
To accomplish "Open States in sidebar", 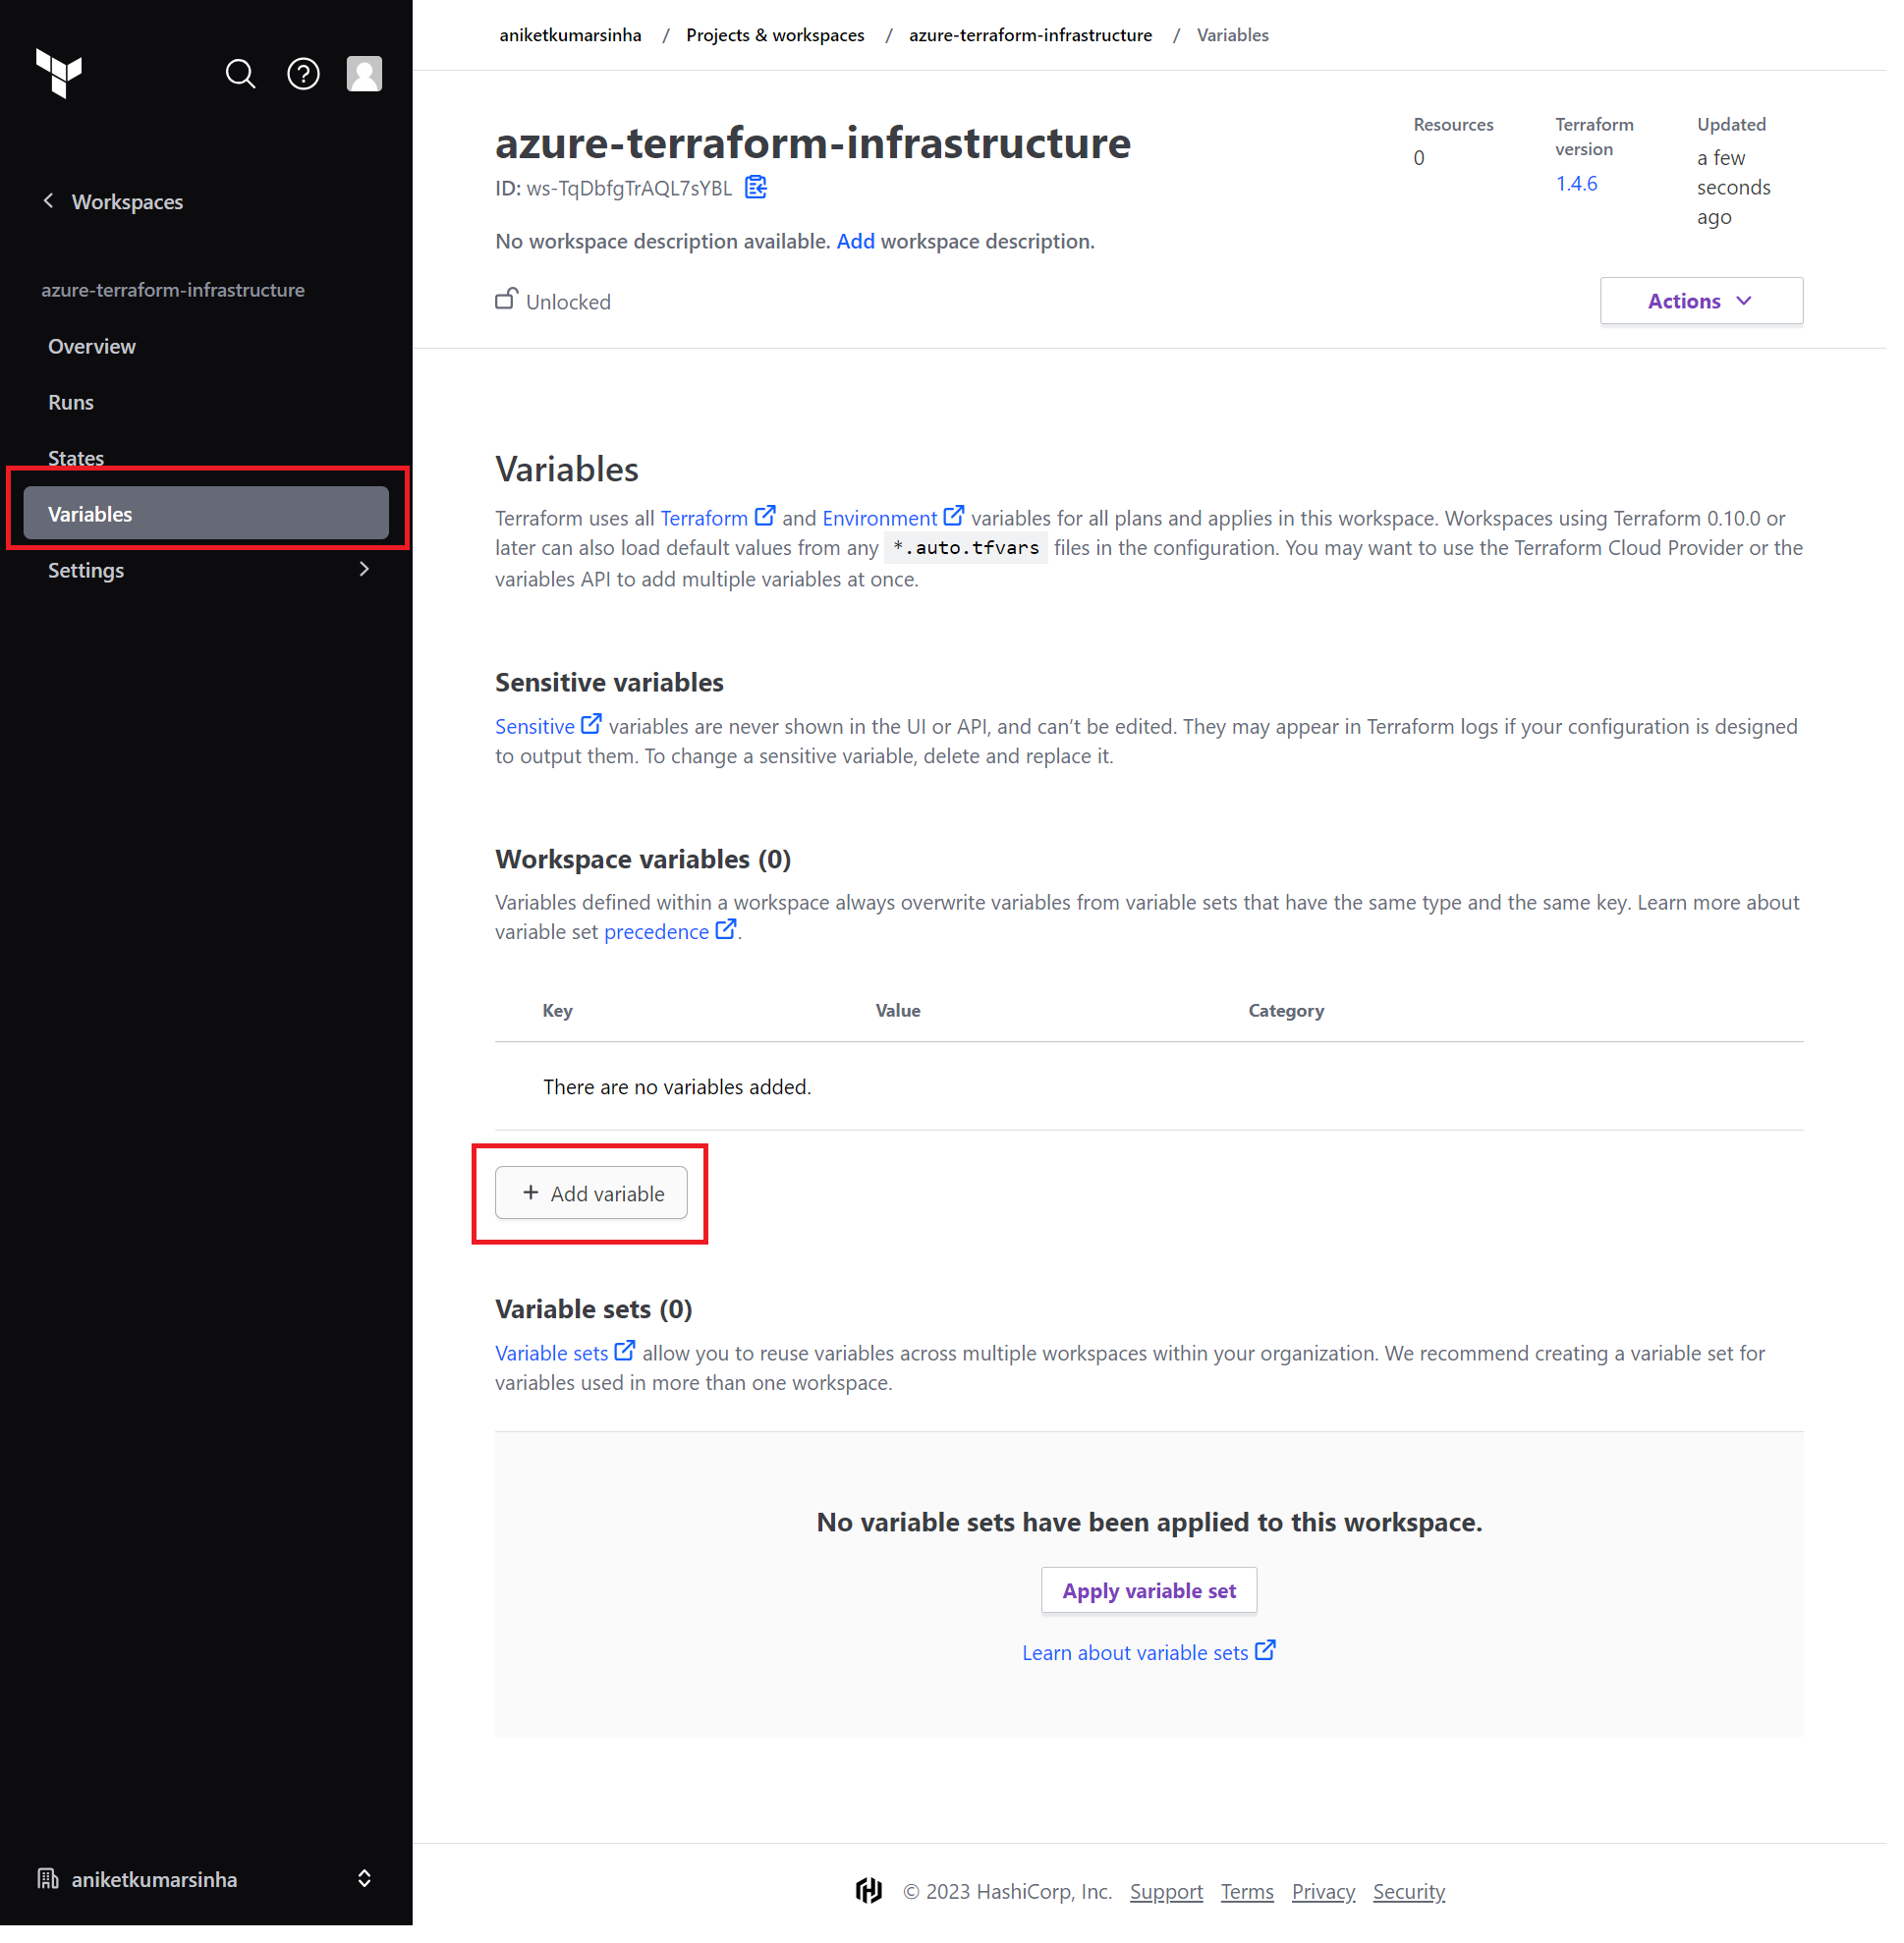I will 76,459.
